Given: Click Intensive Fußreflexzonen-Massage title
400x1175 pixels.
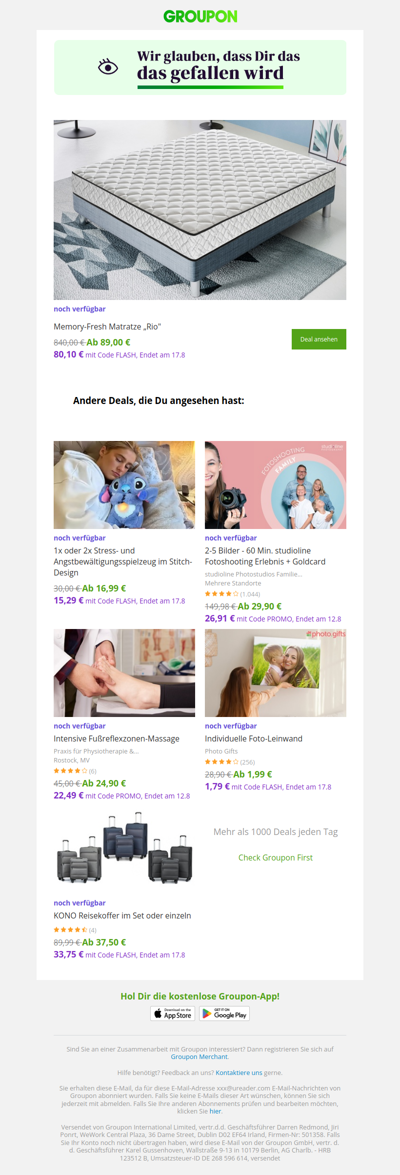Looking at the screenshot, I should pos(116,739).
